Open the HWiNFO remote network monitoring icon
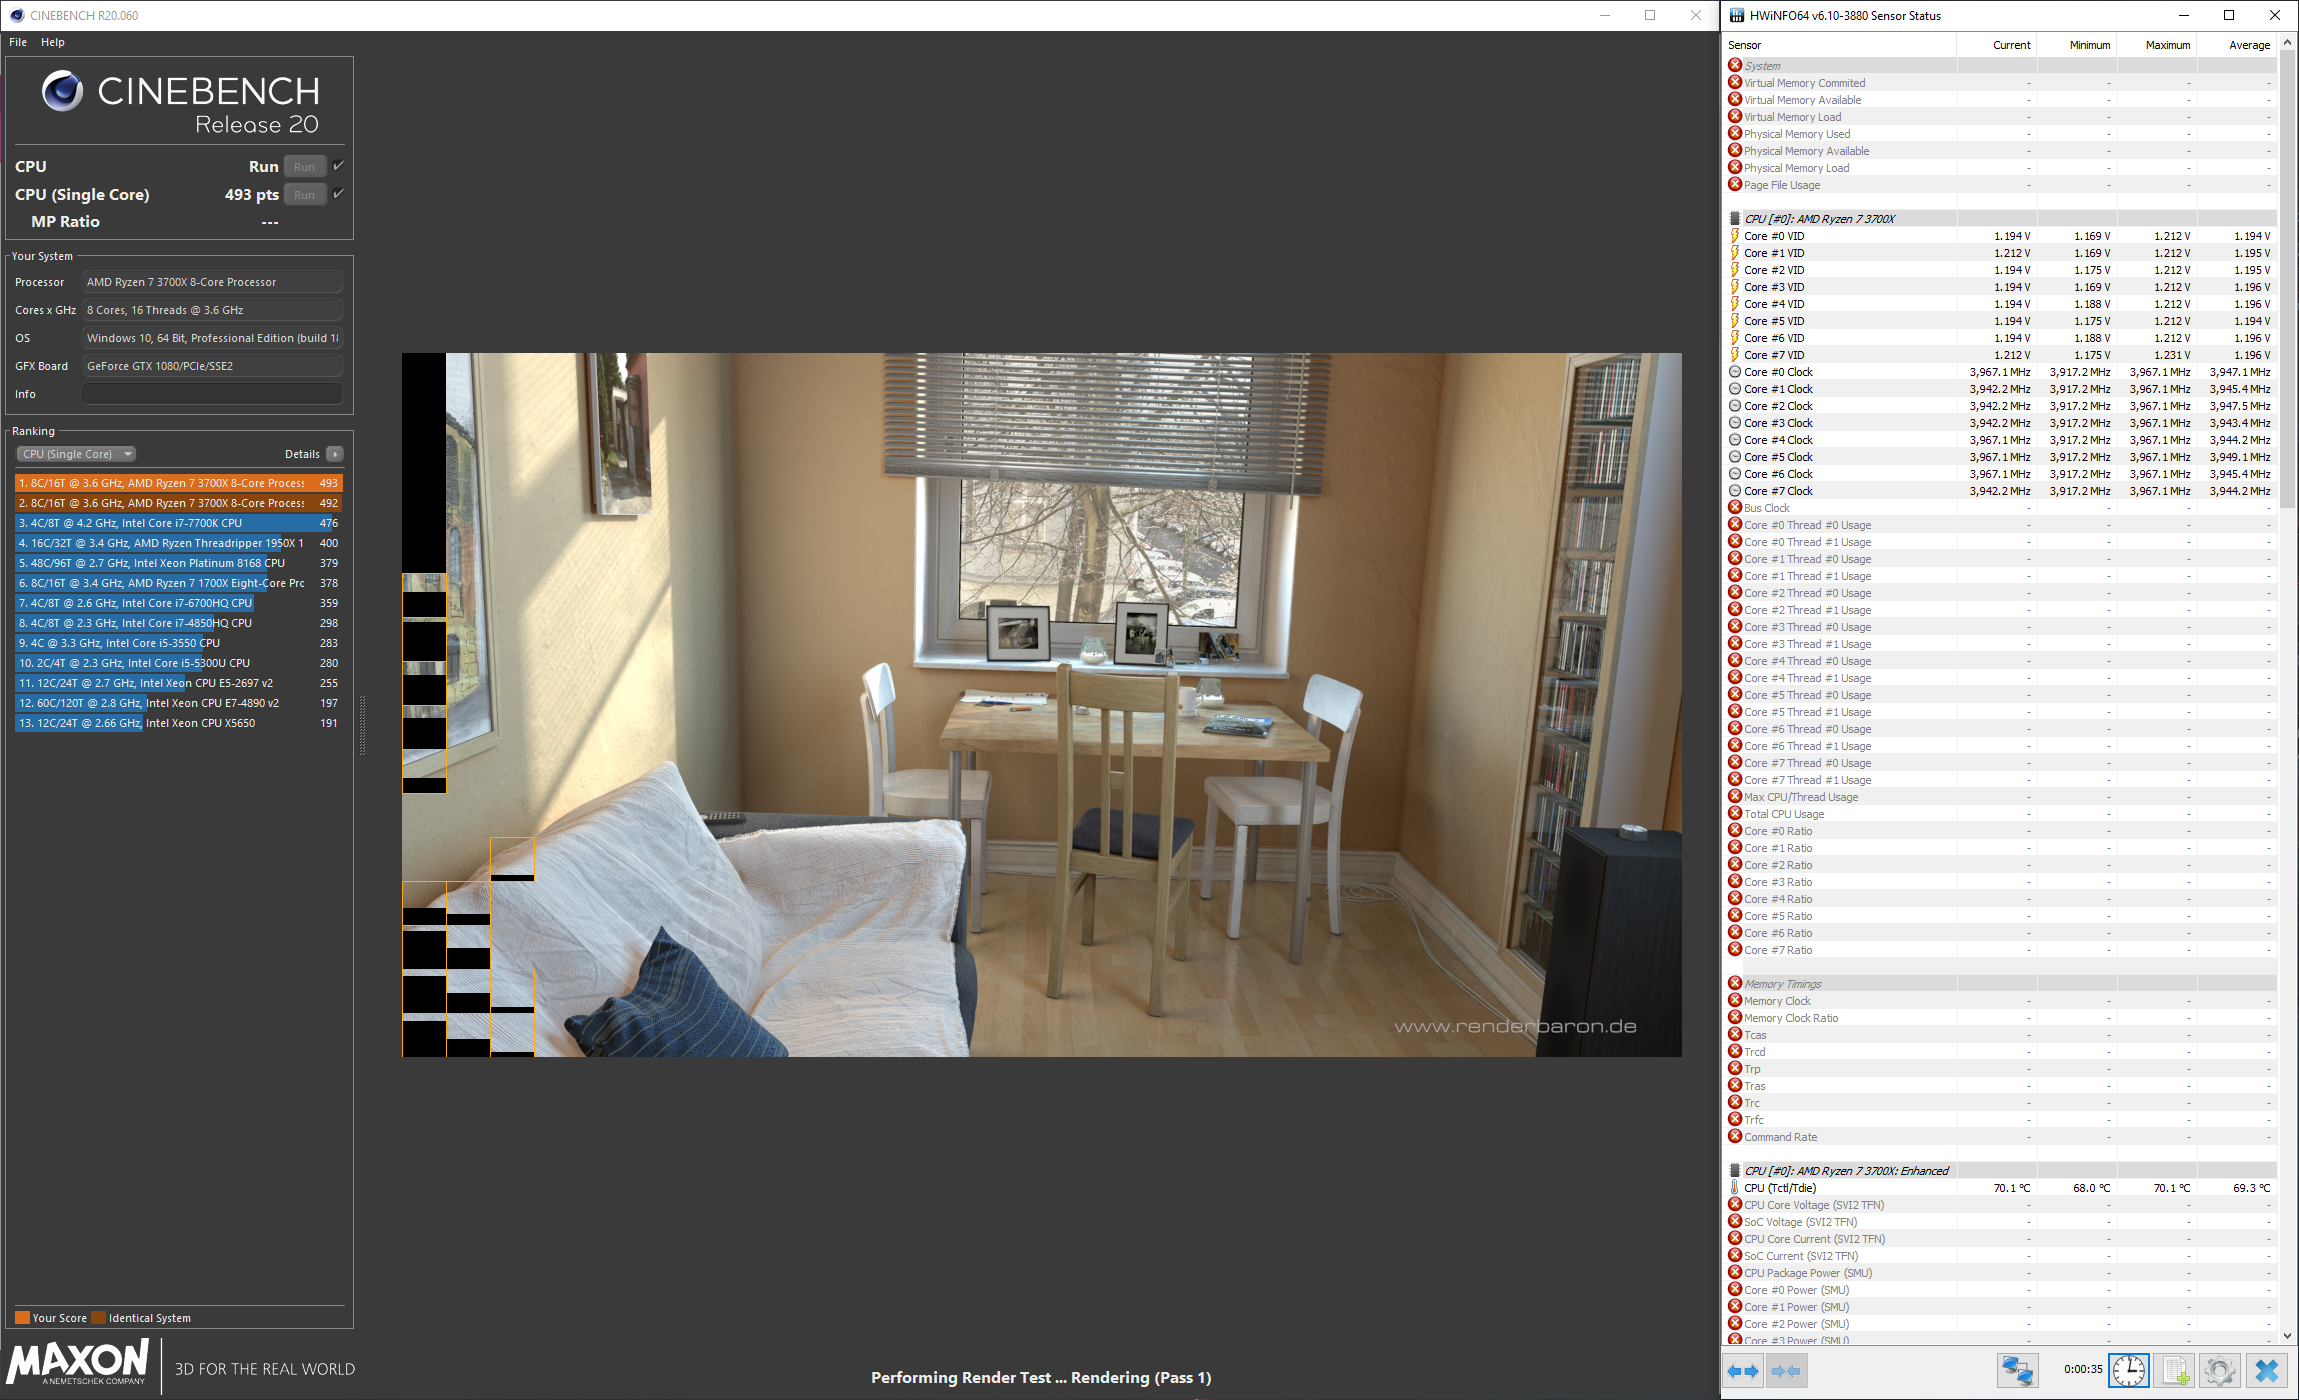2299x1400 pixels. [x=2016, y=1370]
